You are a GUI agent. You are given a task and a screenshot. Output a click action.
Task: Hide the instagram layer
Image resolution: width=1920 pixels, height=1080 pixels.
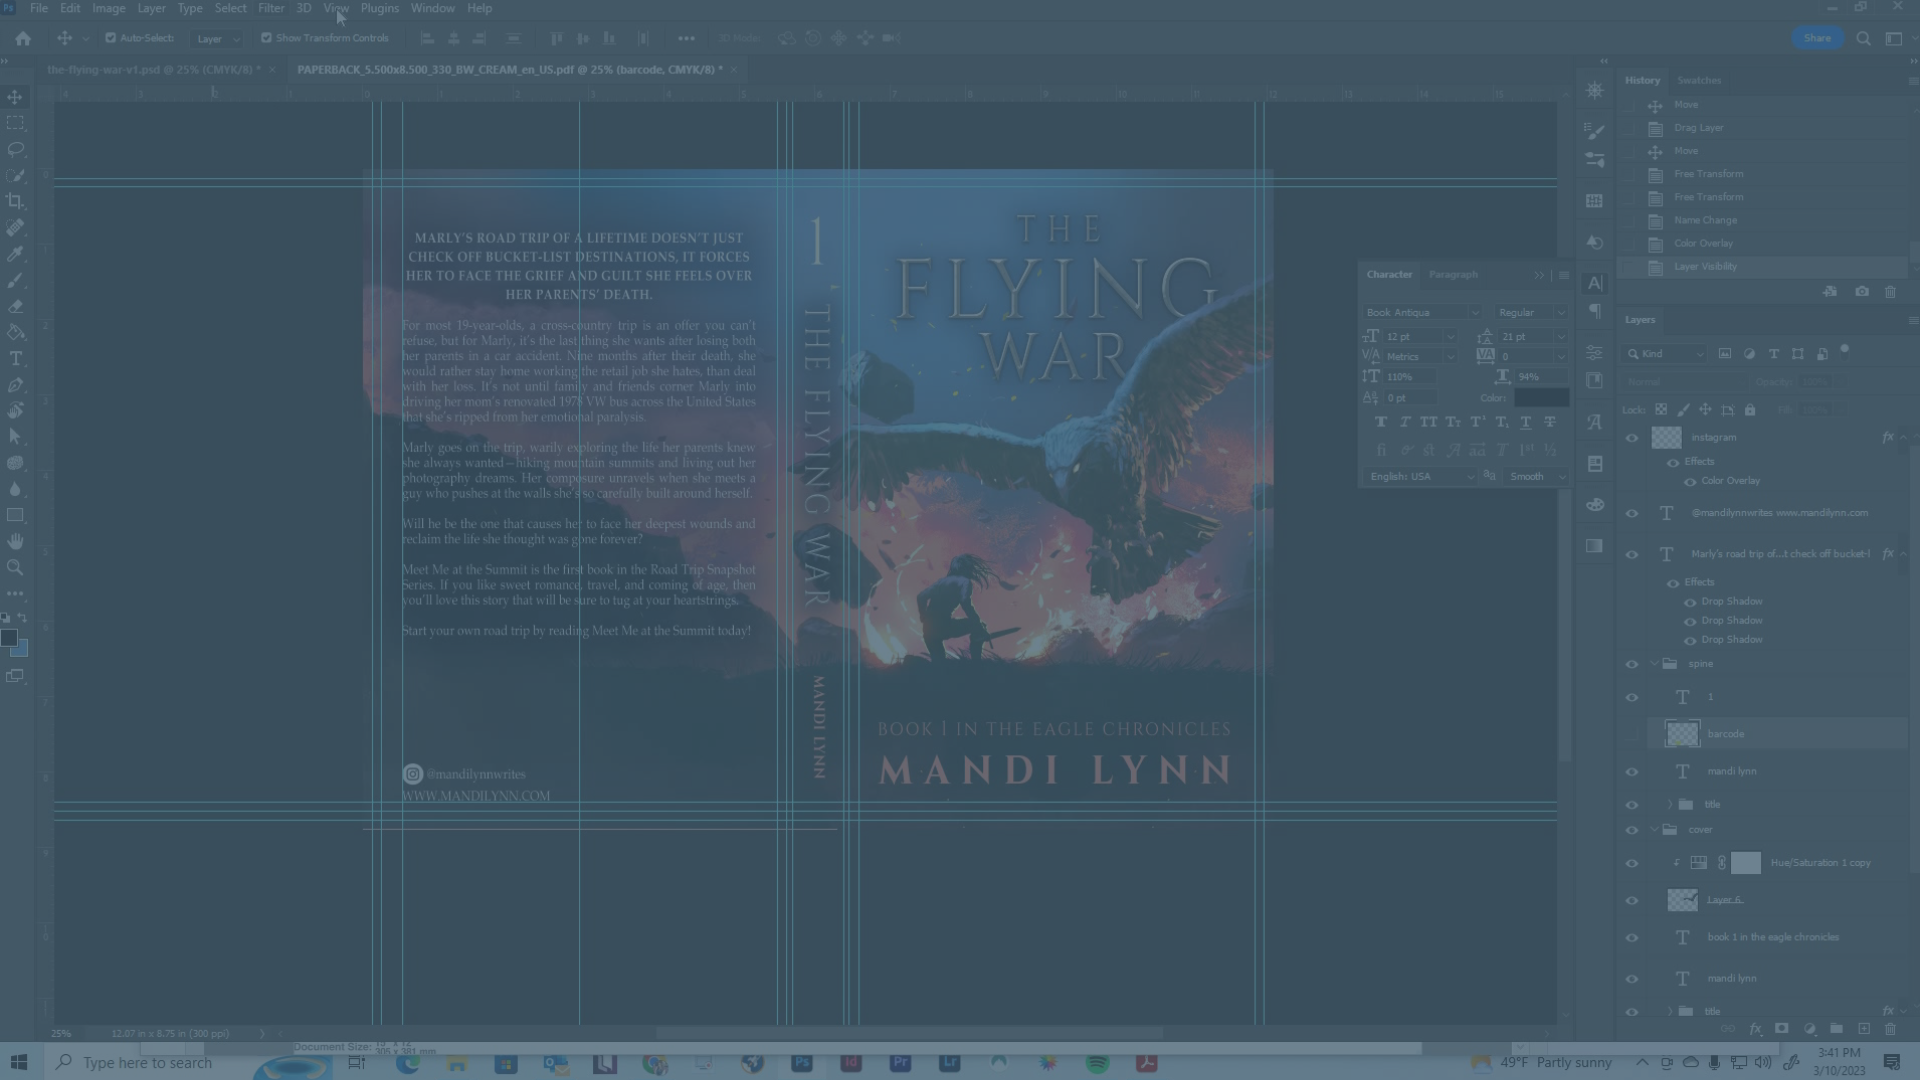coord(1632,438)
